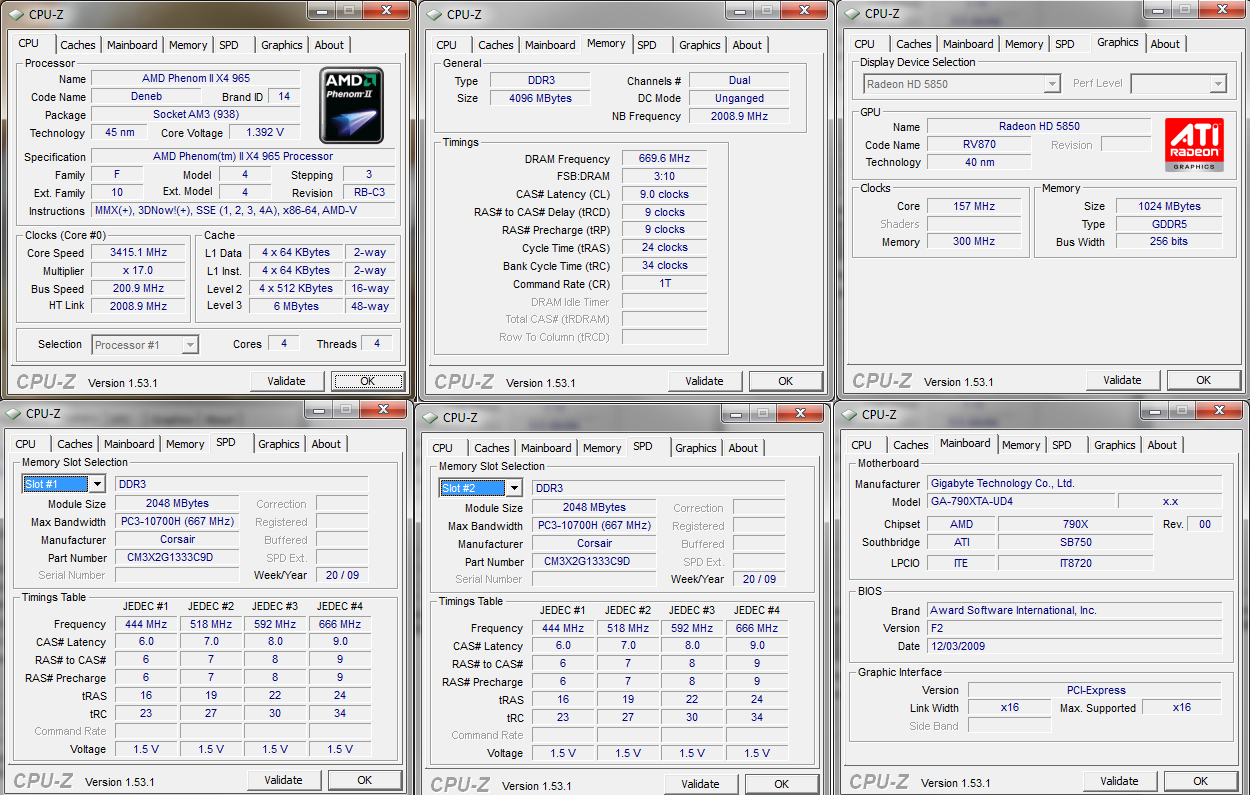Click Validate in the Slot #1 SPD window
This screenshot has width=1250, height=795.
(284, 780)
